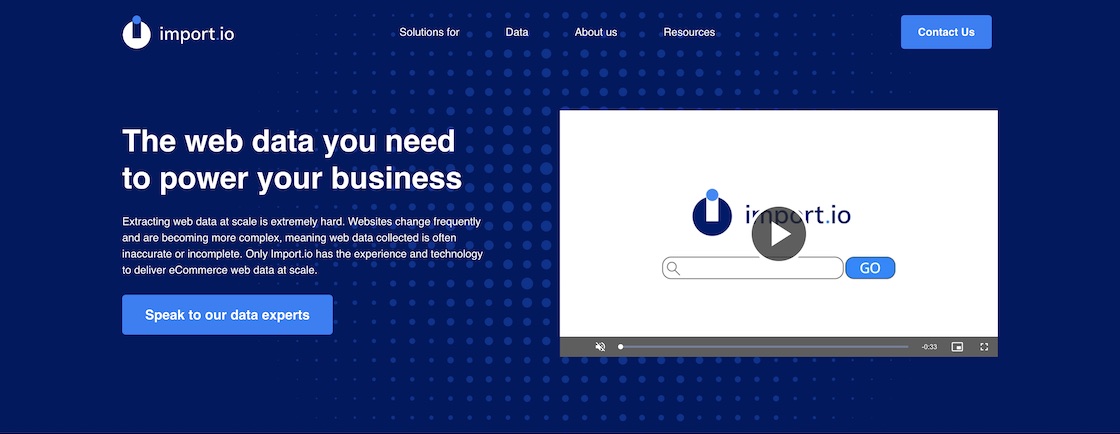Image resolution: width=1120 pixels, height=434 pixels.
Task: Click Speak to our data experts button
Action: point(227,315)
